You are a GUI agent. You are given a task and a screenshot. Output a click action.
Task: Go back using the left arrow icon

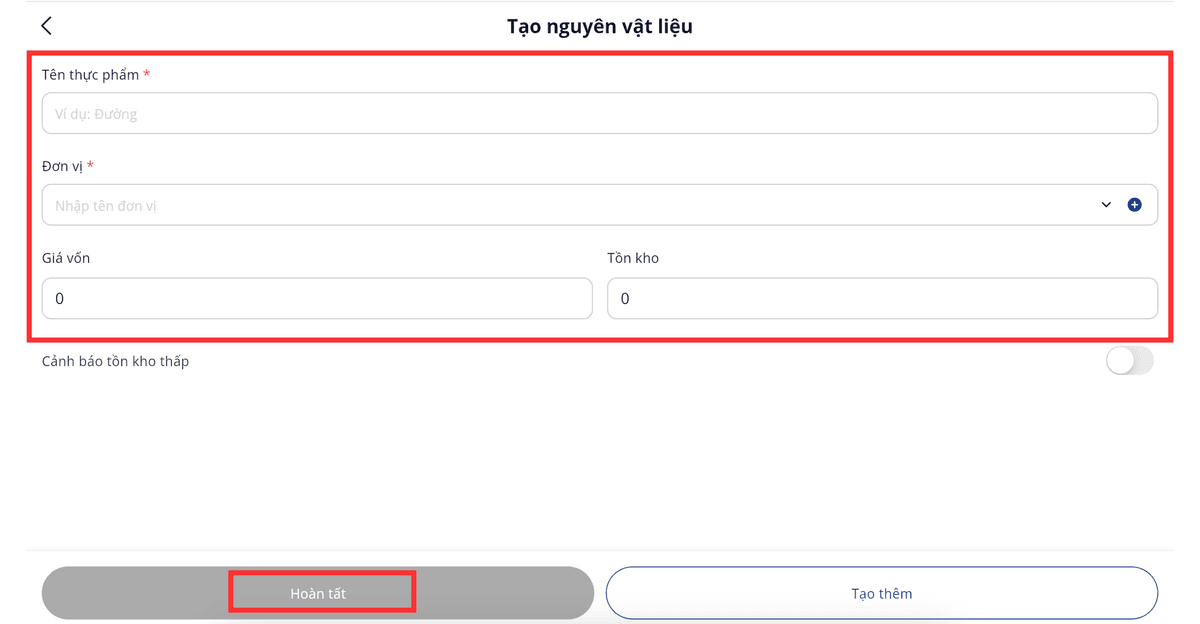pyautogui.click(x=46, y=26)
